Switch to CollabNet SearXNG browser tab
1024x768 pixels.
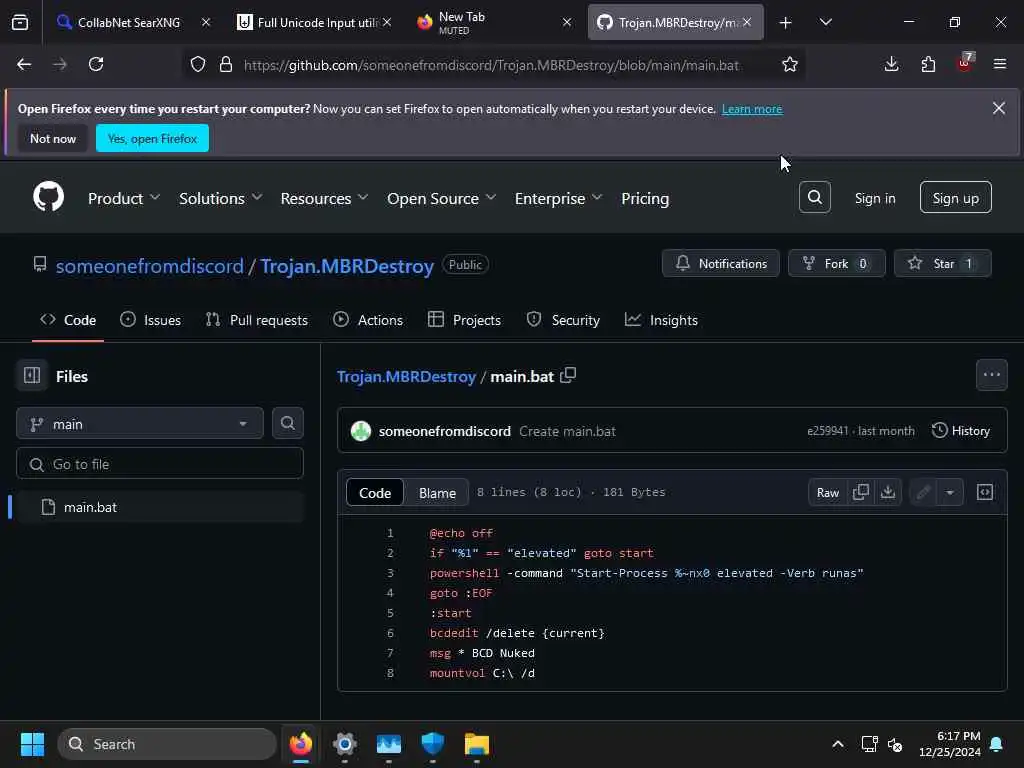[x=129, y=22]
